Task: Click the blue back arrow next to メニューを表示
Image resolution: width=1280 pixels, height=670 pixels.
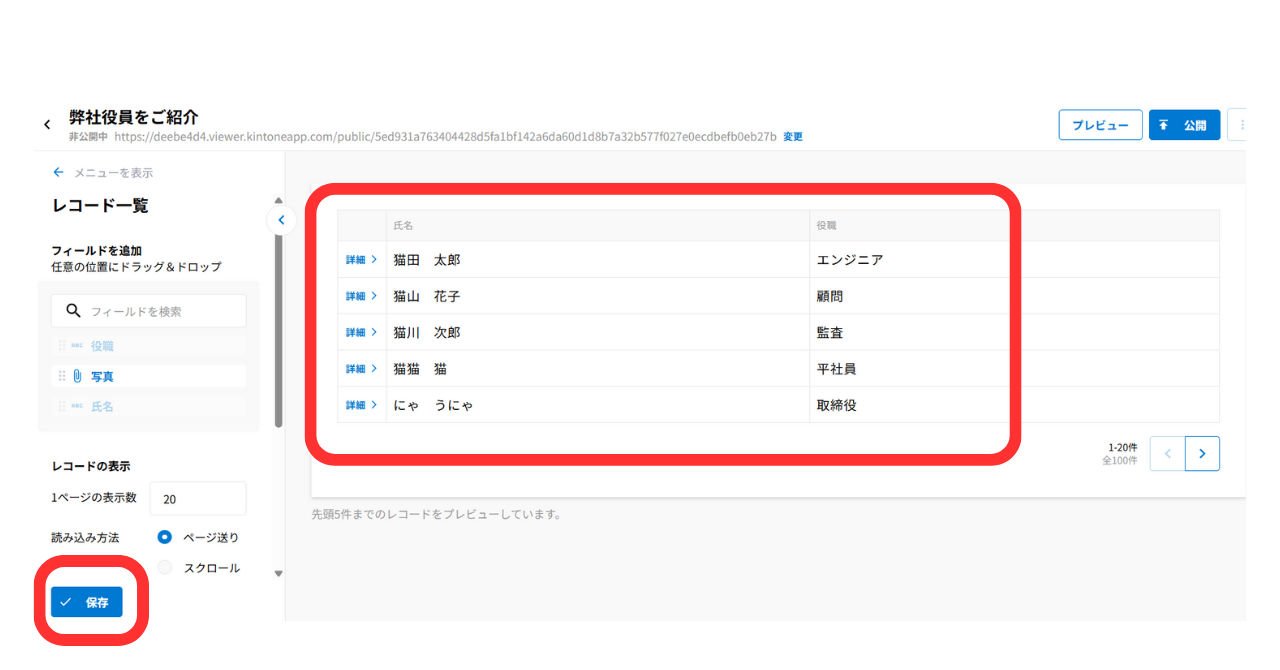Action: pyautogui.click(x=57, y=171)
